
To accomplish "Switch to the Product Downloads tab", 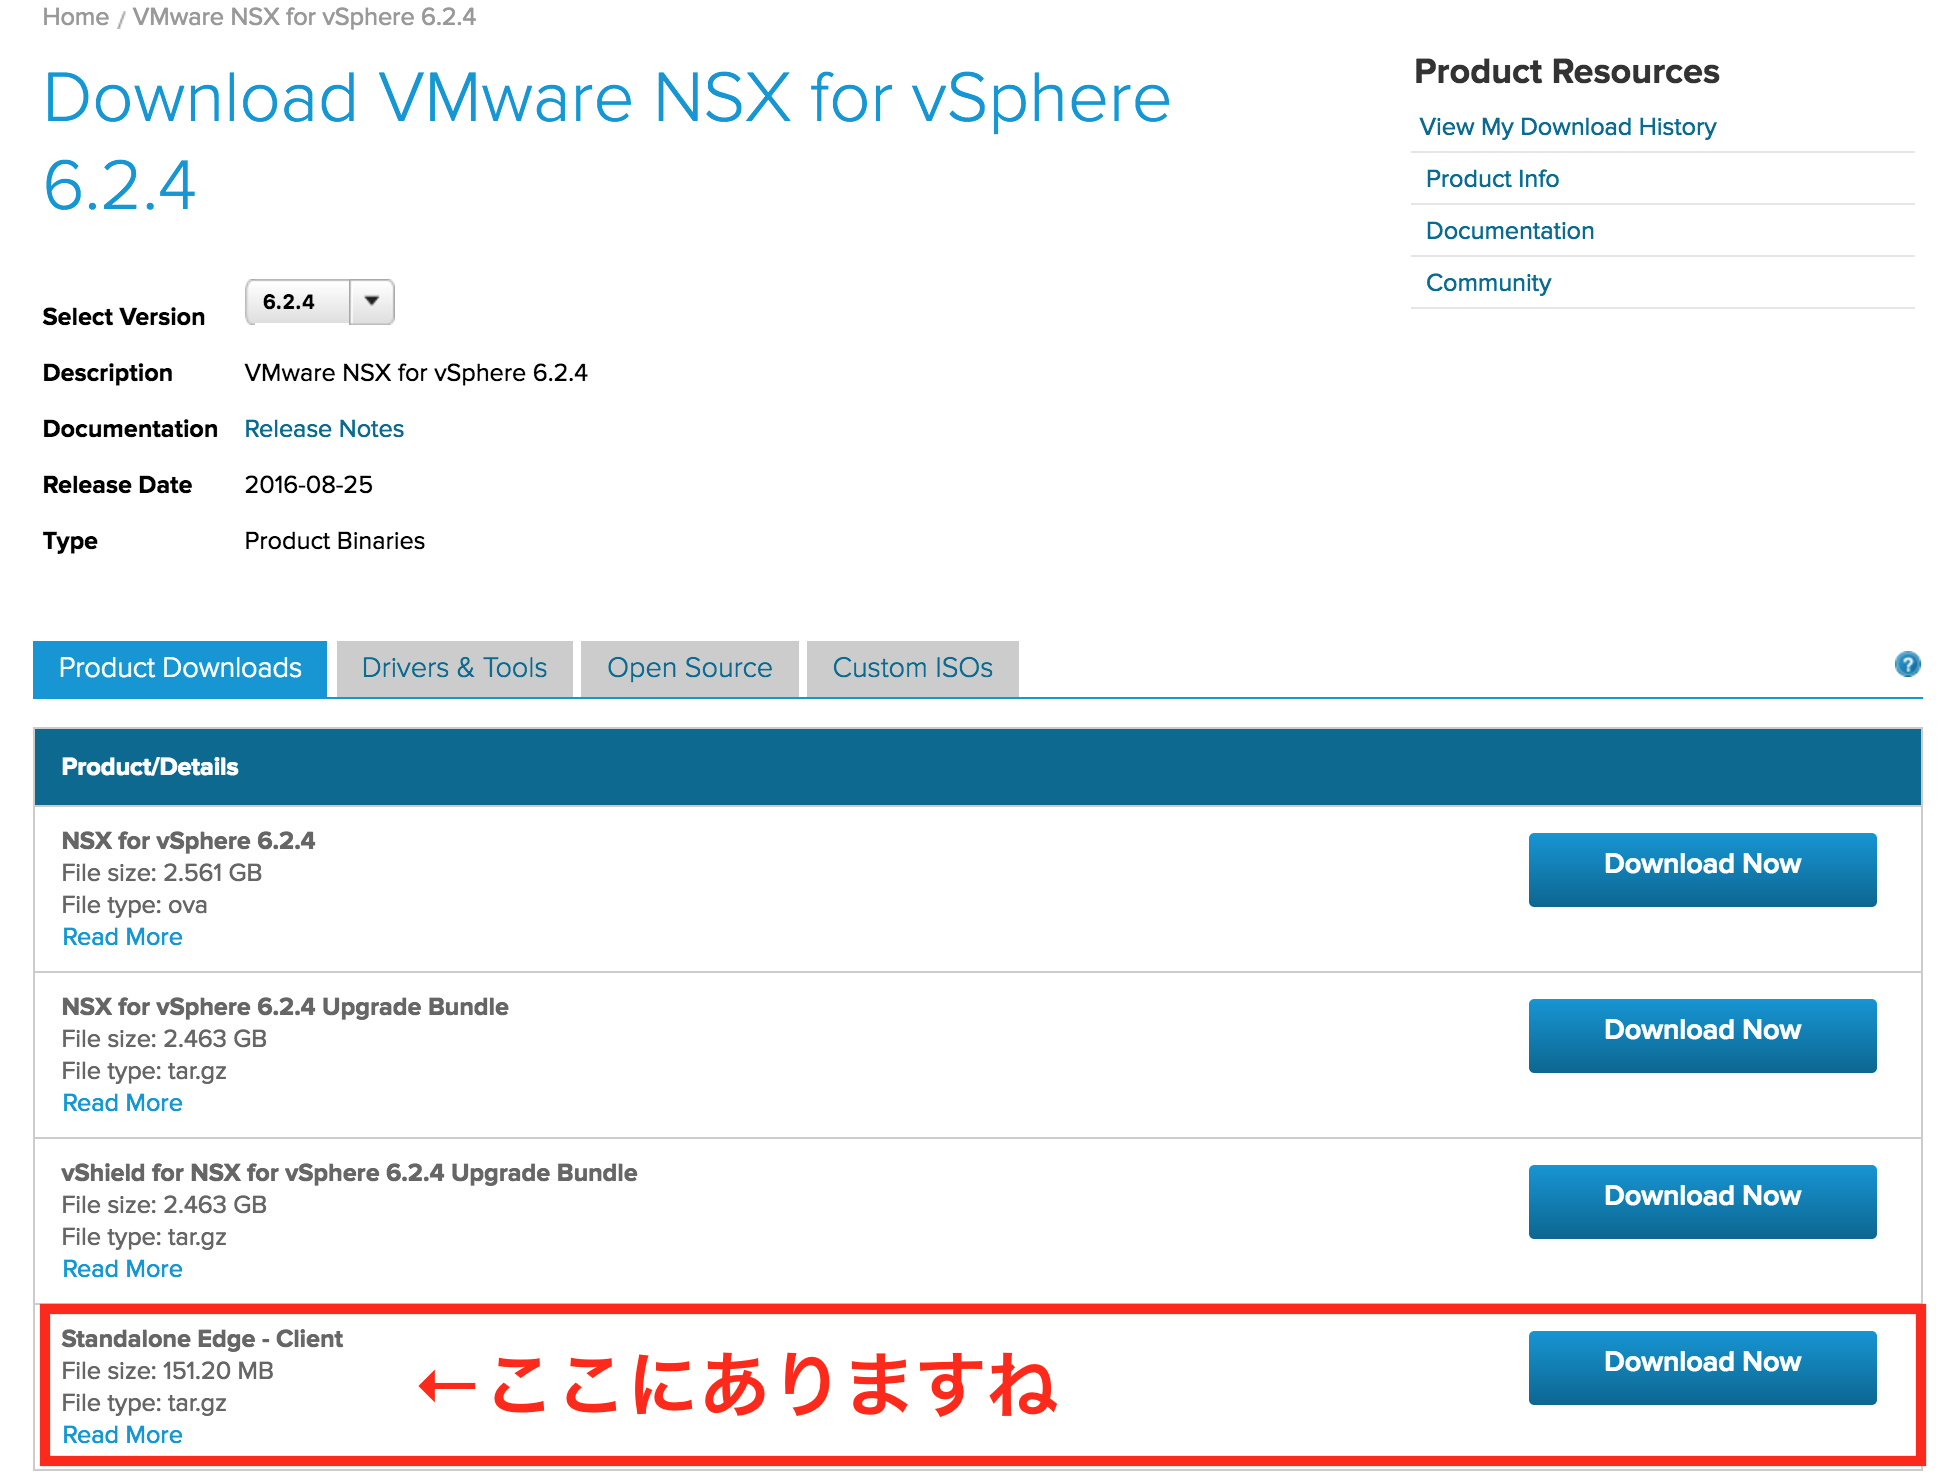I will tap(180, 668).
